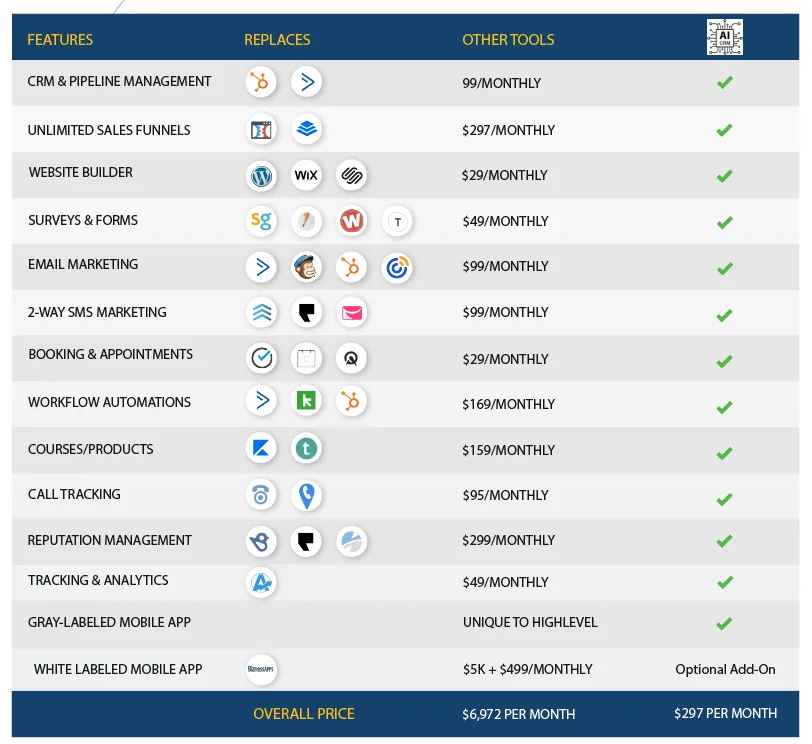Click ActiveCampaign icon in CRM & Pipeline row

306,82
